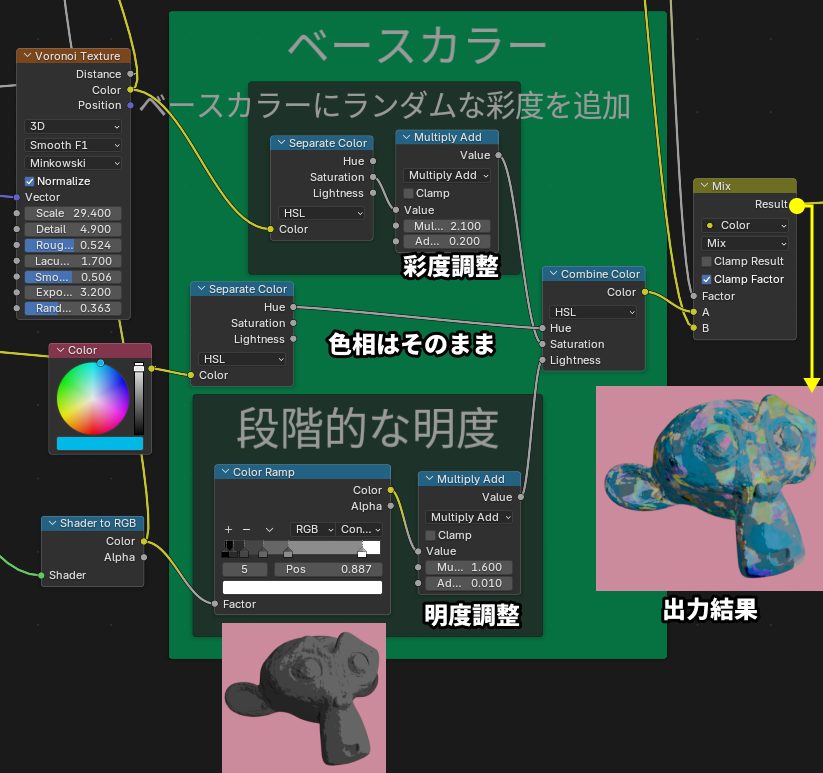
Task: Open the Smooth F1 feature dropdown
Action: coord(73,145)
